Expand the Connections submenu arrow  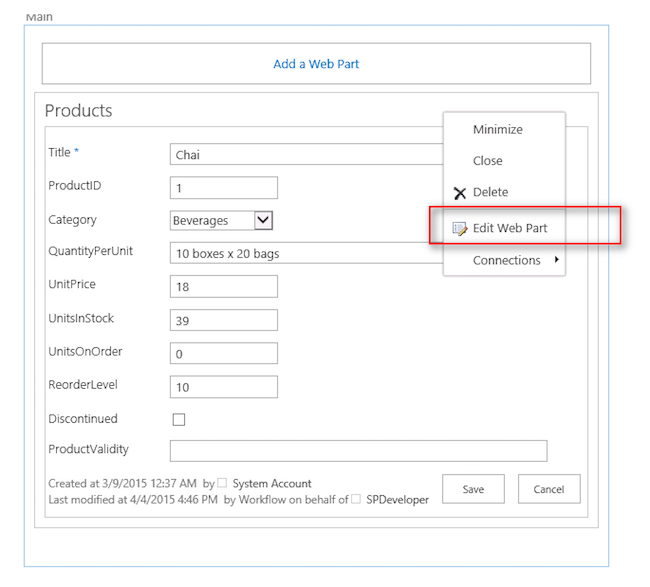pyautogui.click(x=556, y=261)
